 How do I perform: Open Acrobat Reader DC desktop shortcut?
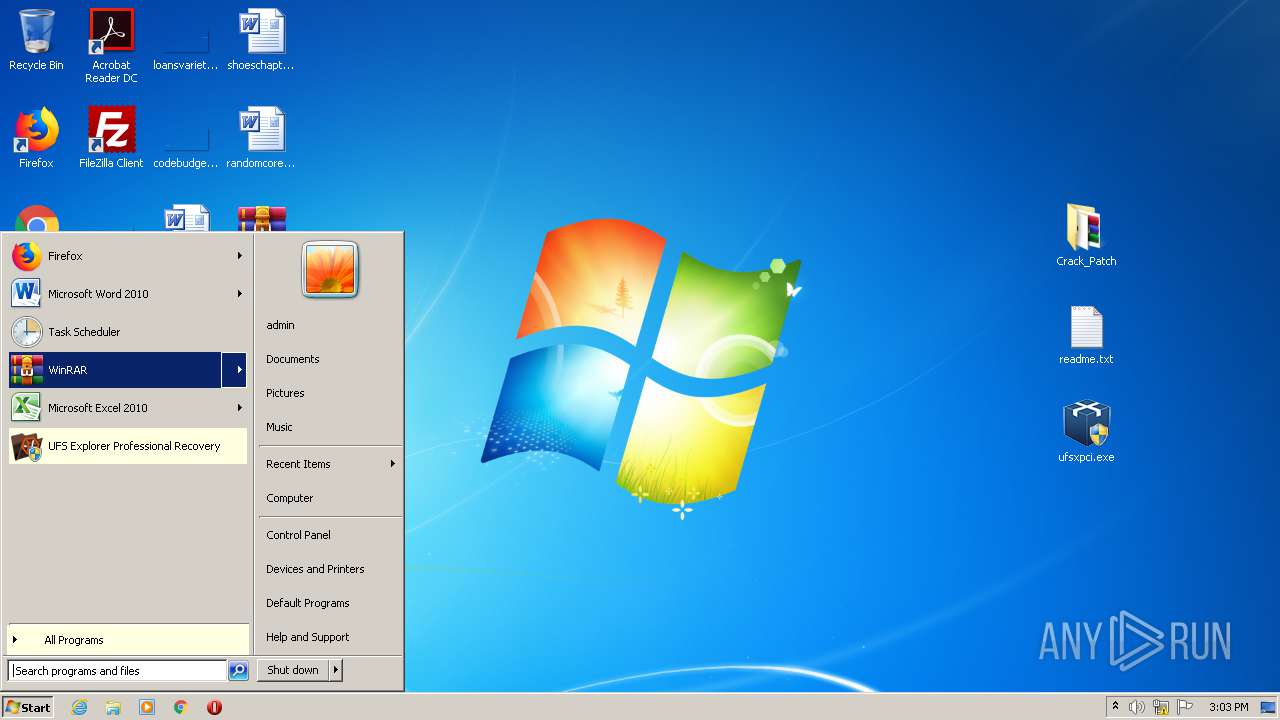coord(111,45)
